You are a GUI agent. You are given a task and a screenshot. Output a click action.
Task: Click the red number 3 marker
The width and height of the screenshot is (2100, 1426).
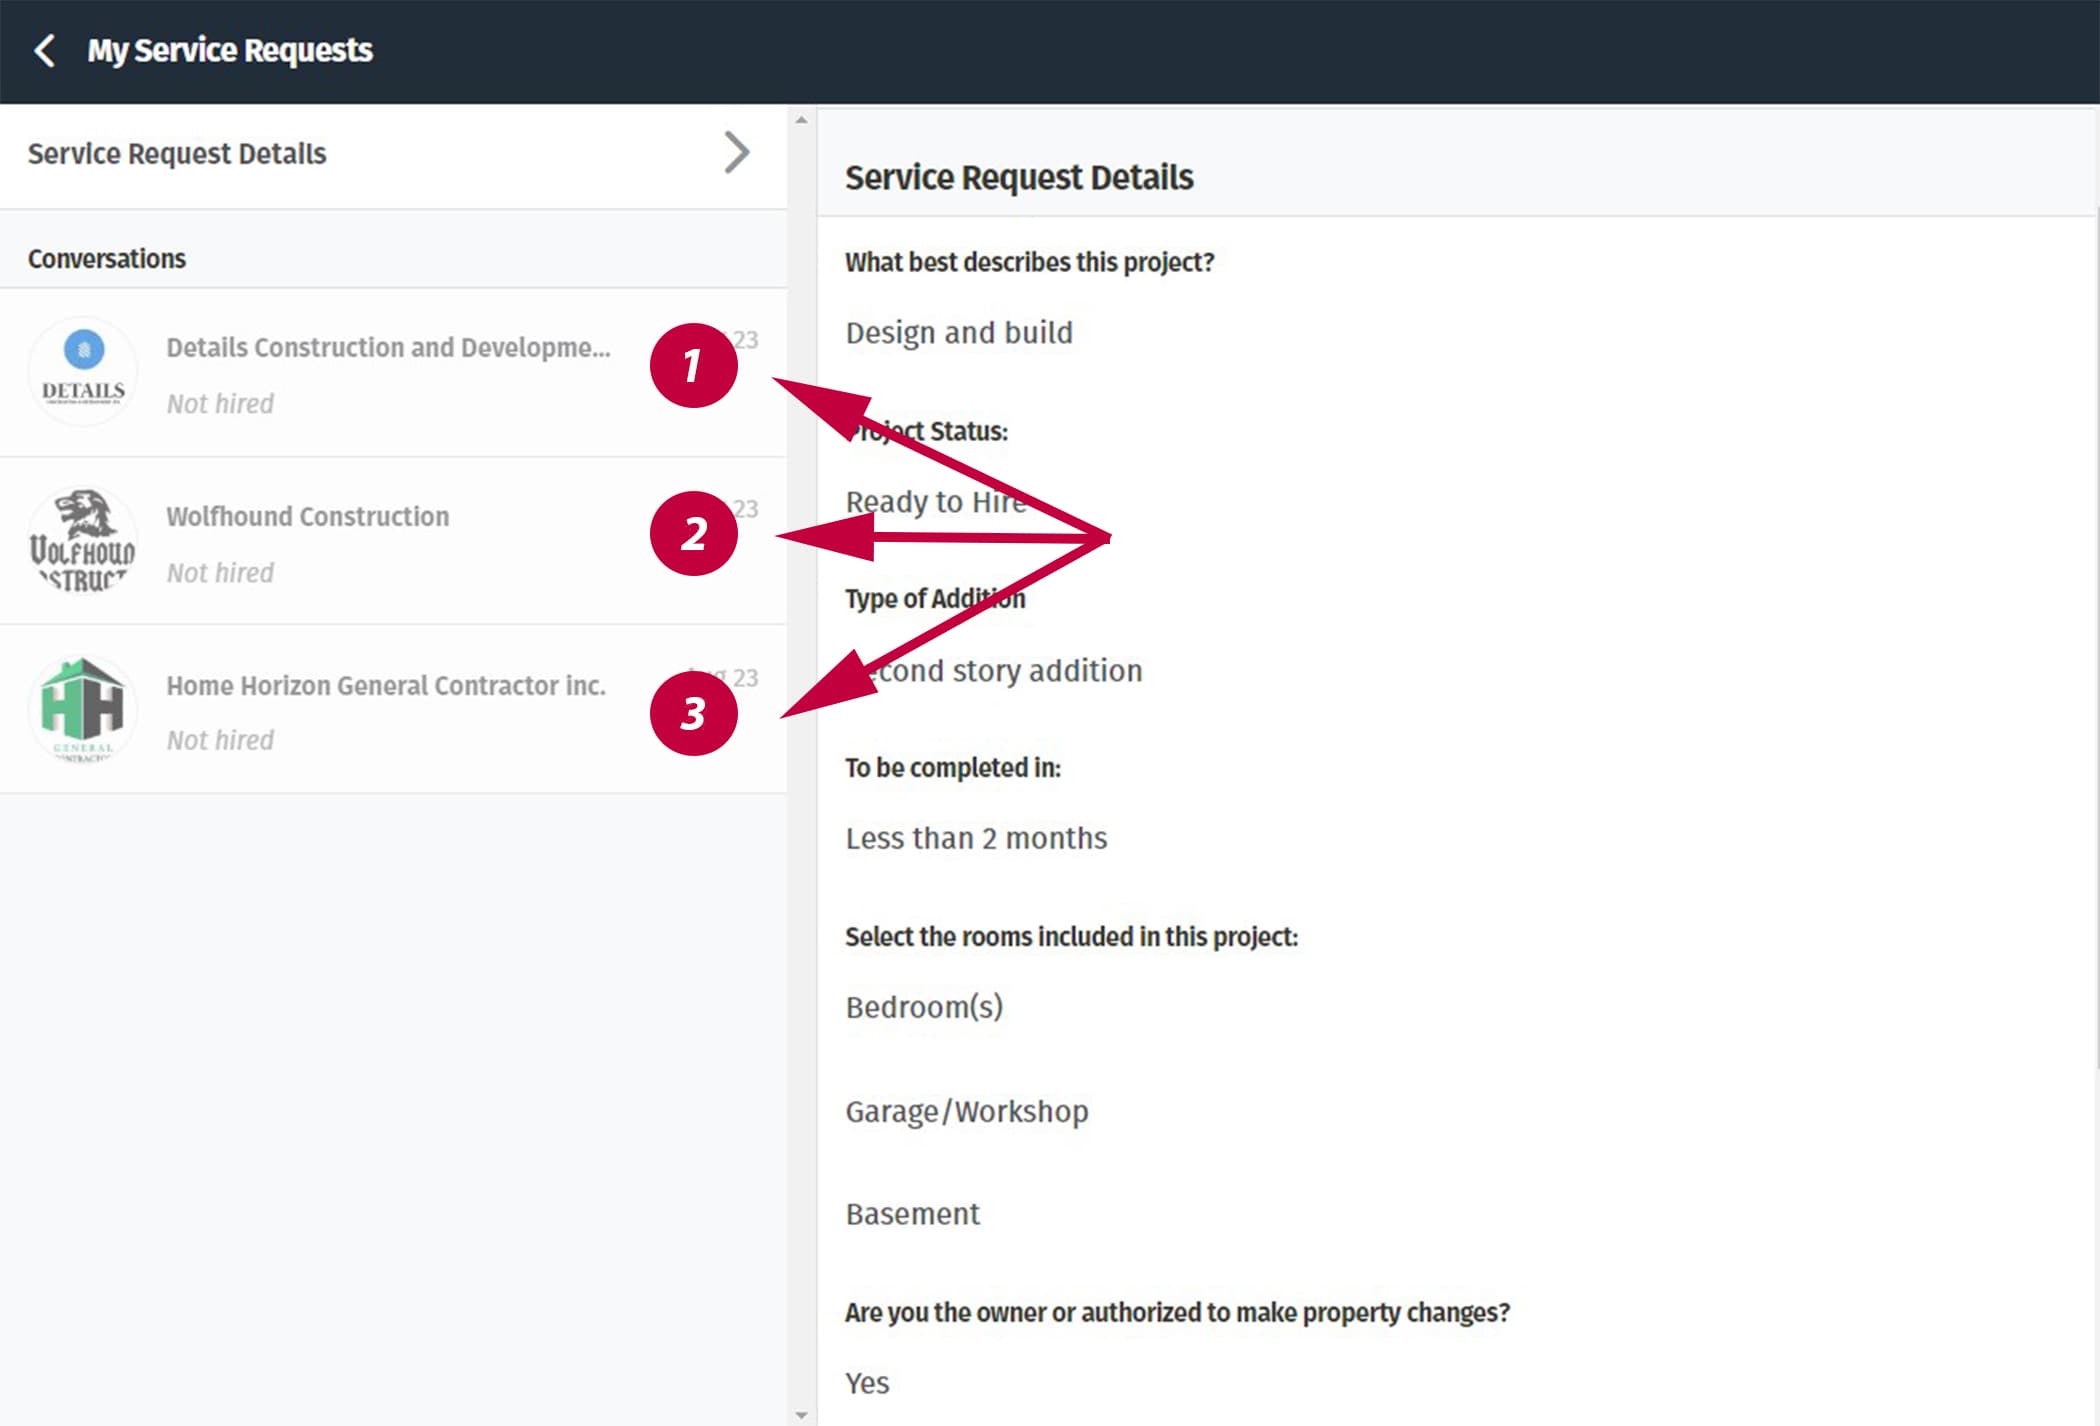pos(694,713)
